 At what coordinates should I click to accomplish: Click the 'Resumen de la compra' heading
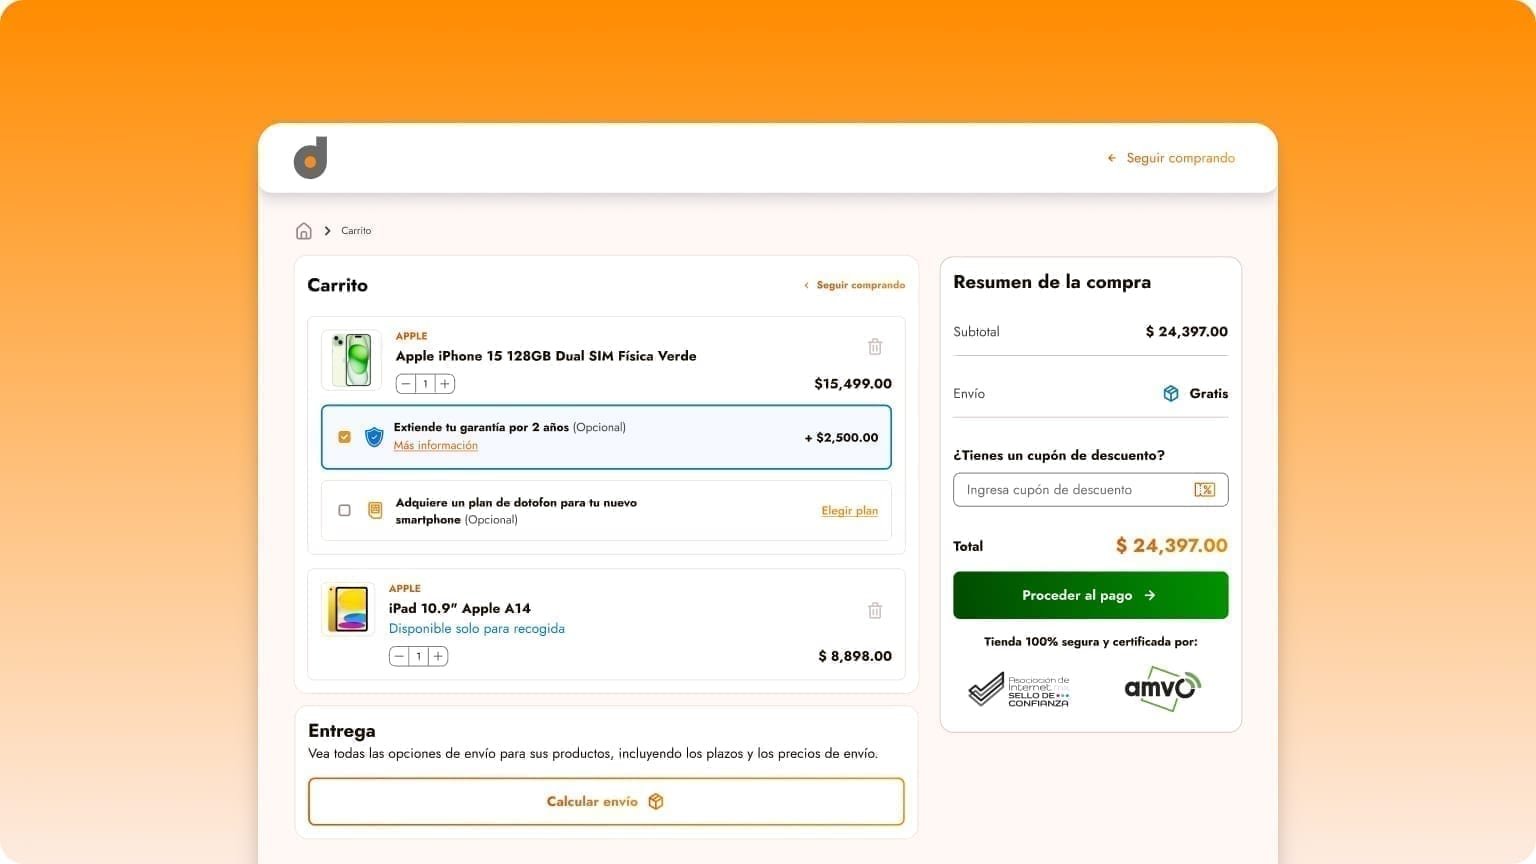(1052, 283)
